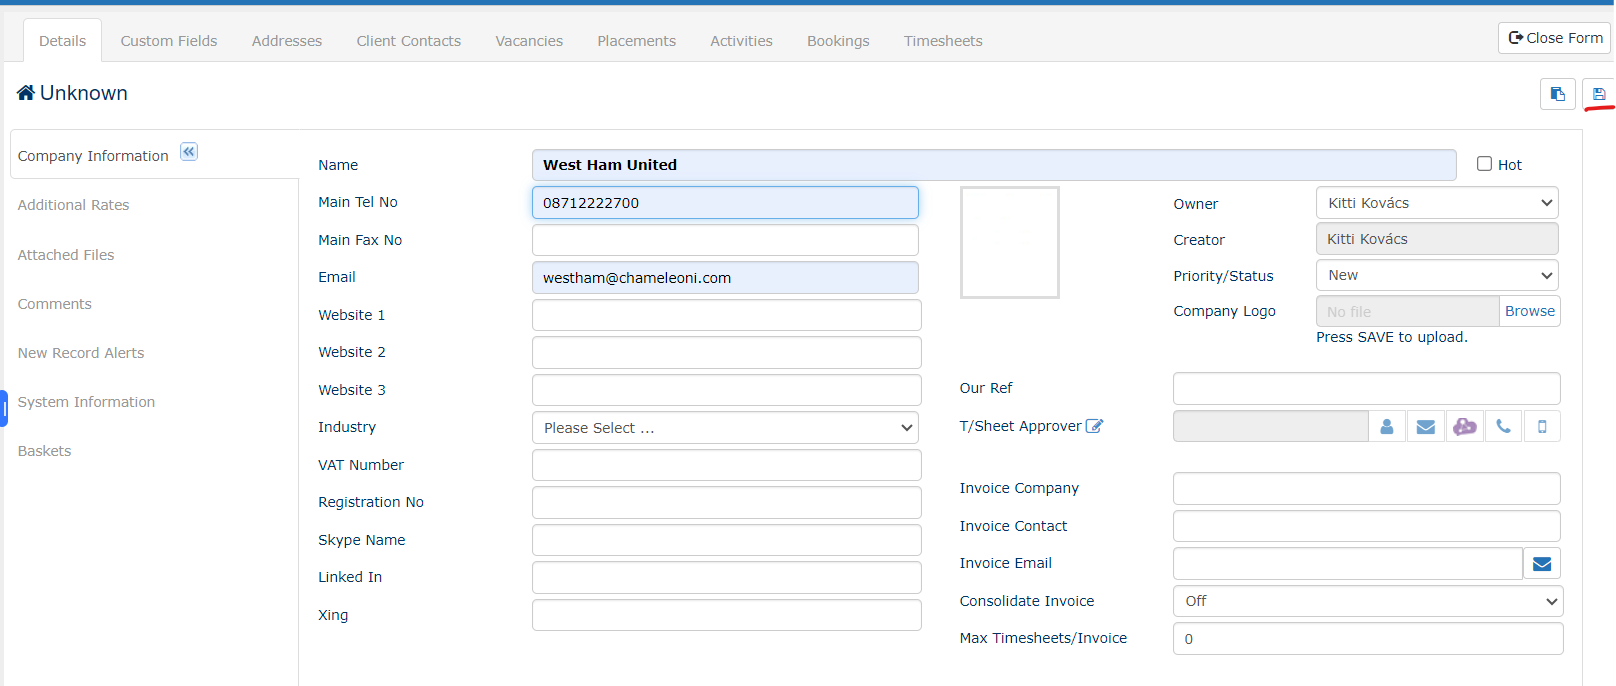
Task: Click the Close Form button
Action: (x=1554, y=38)
